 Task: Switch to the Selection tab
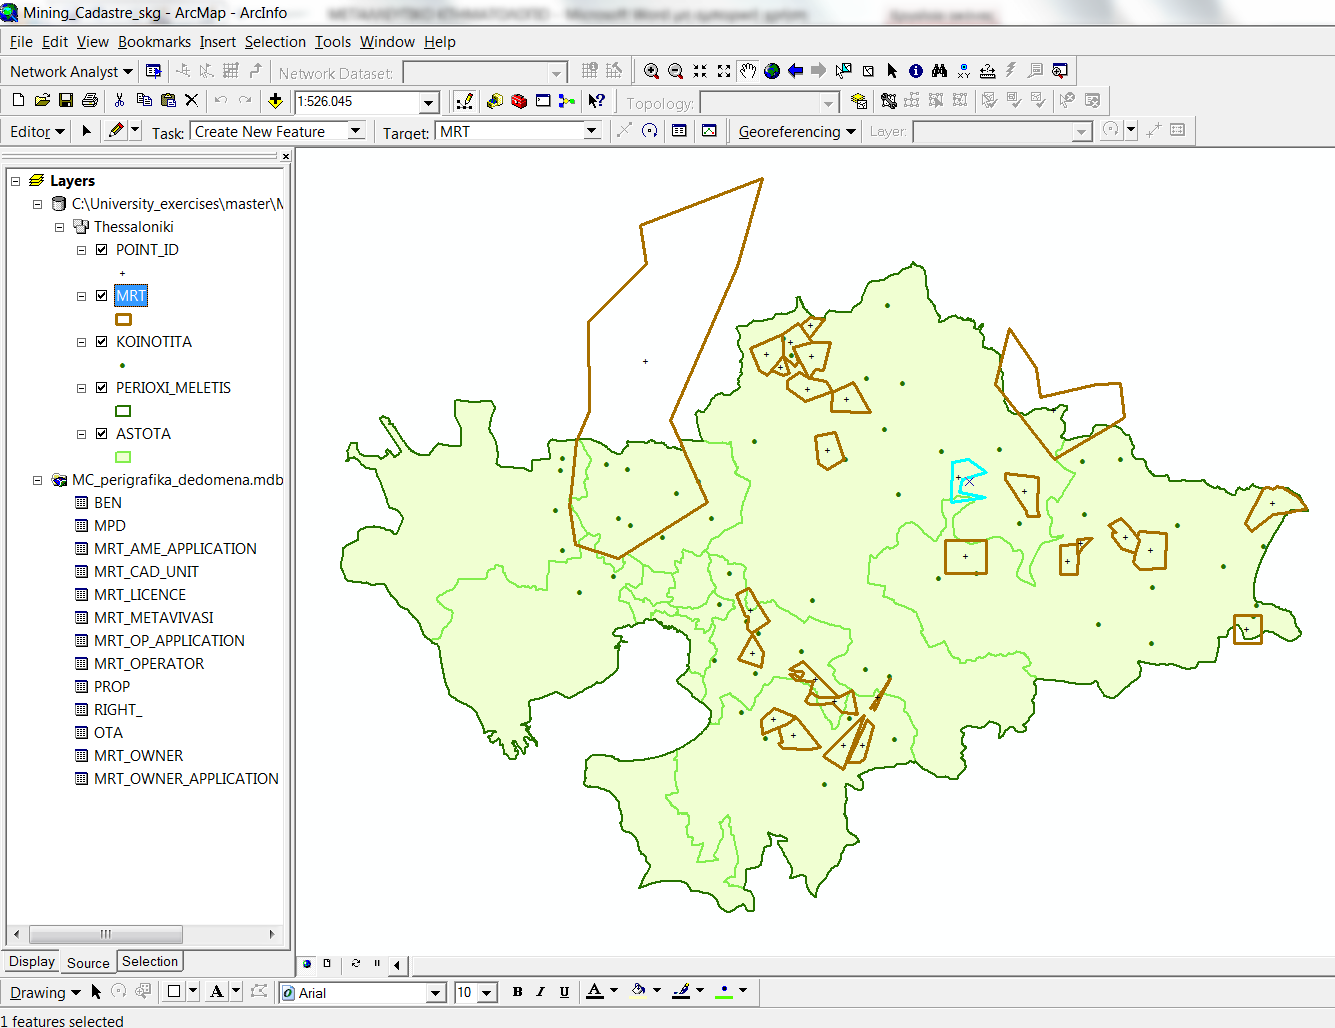[x=150, y=962]
